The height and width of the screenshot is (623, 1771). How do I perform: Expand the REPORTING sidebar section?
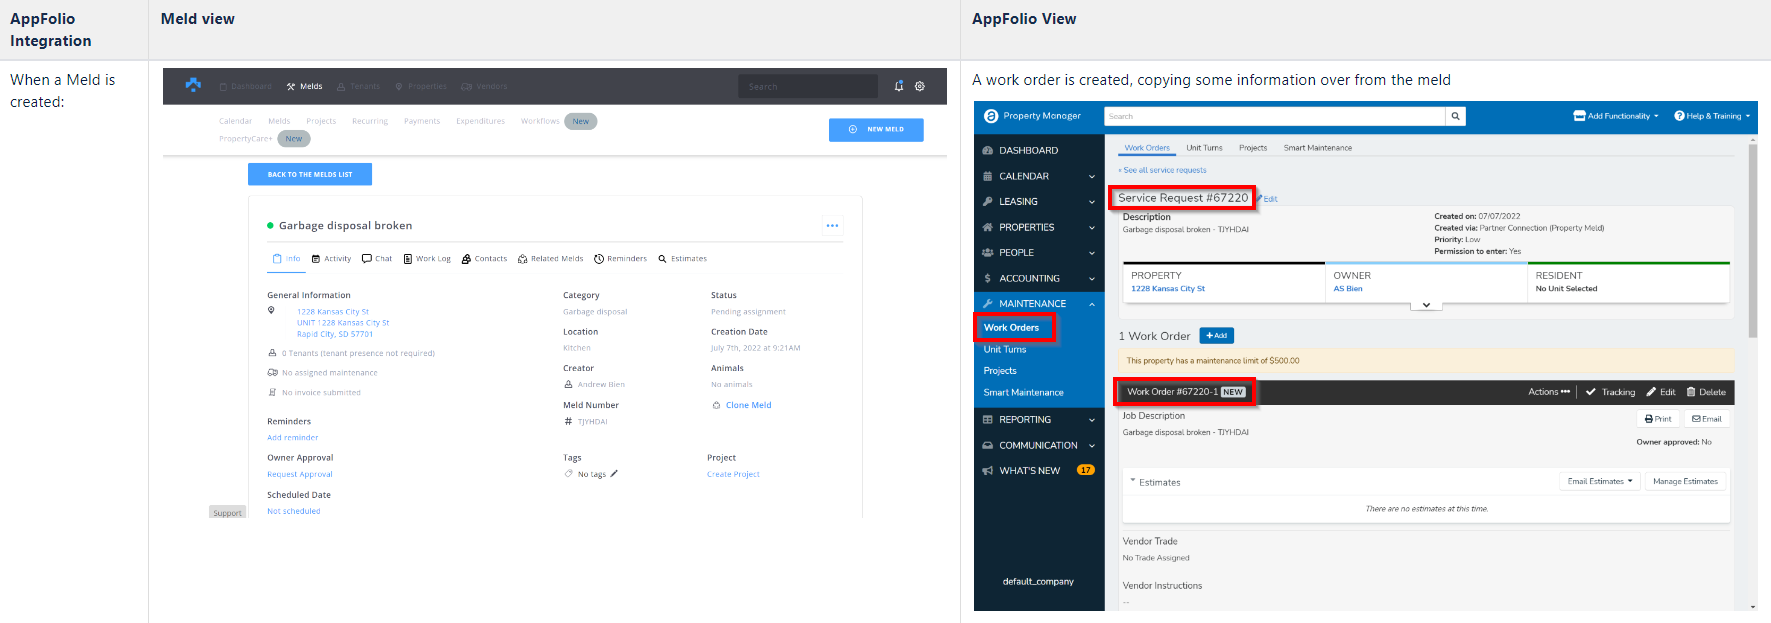(x=1039, y=420)
